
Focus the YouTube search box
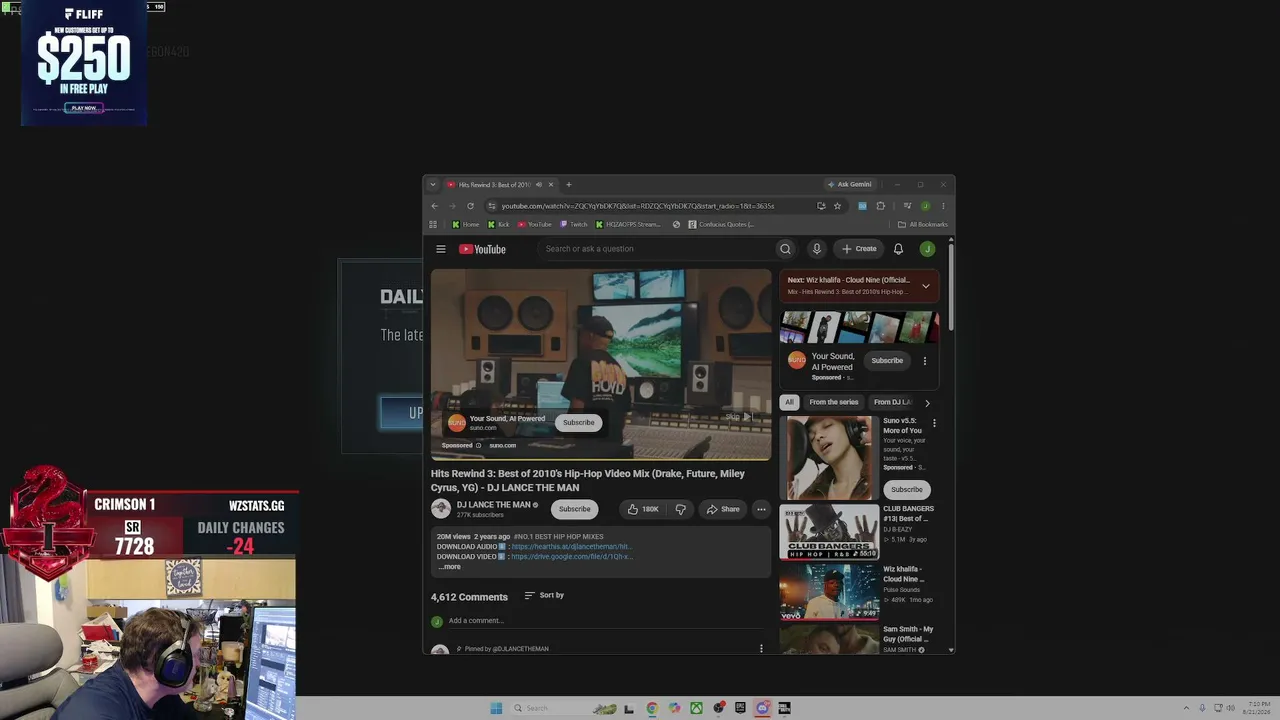point(656,249)
